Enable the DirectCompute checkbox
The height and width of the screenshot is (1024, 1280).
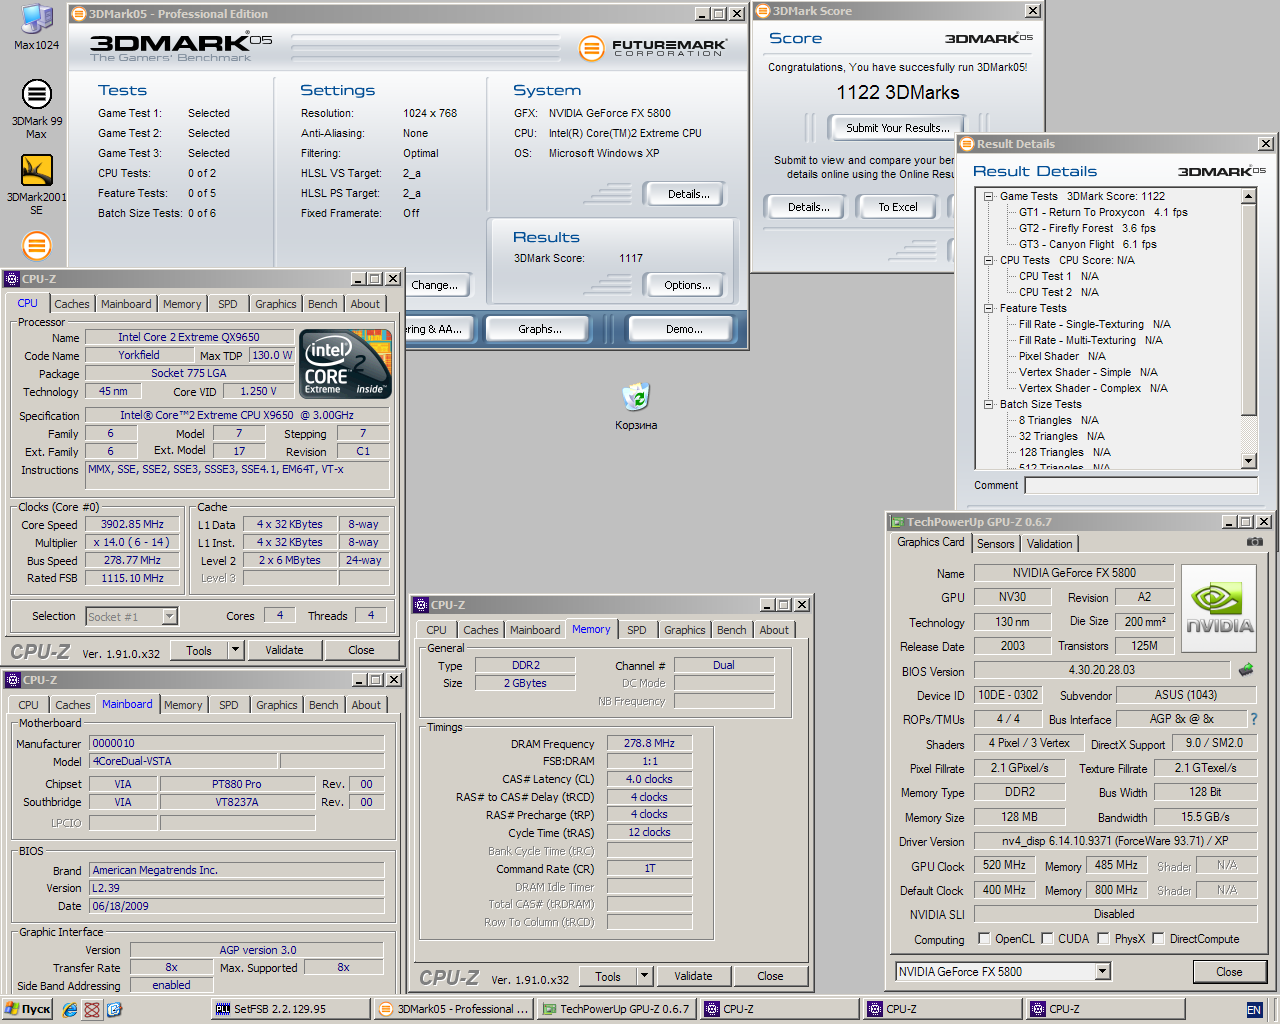[1158, 939]
